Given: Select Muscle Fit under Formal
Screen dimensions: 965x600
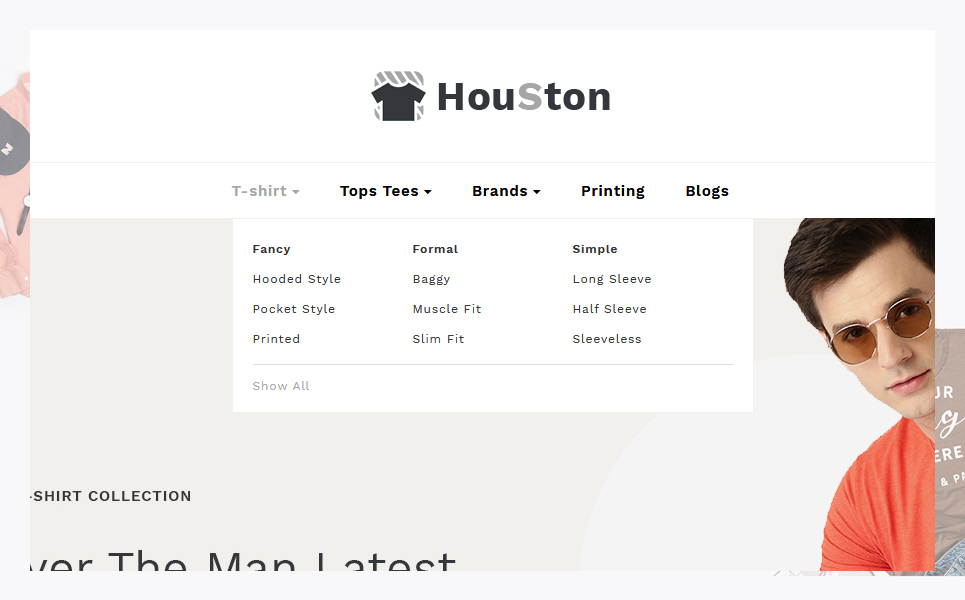Looking at the screenshot, I should point(447,309).
